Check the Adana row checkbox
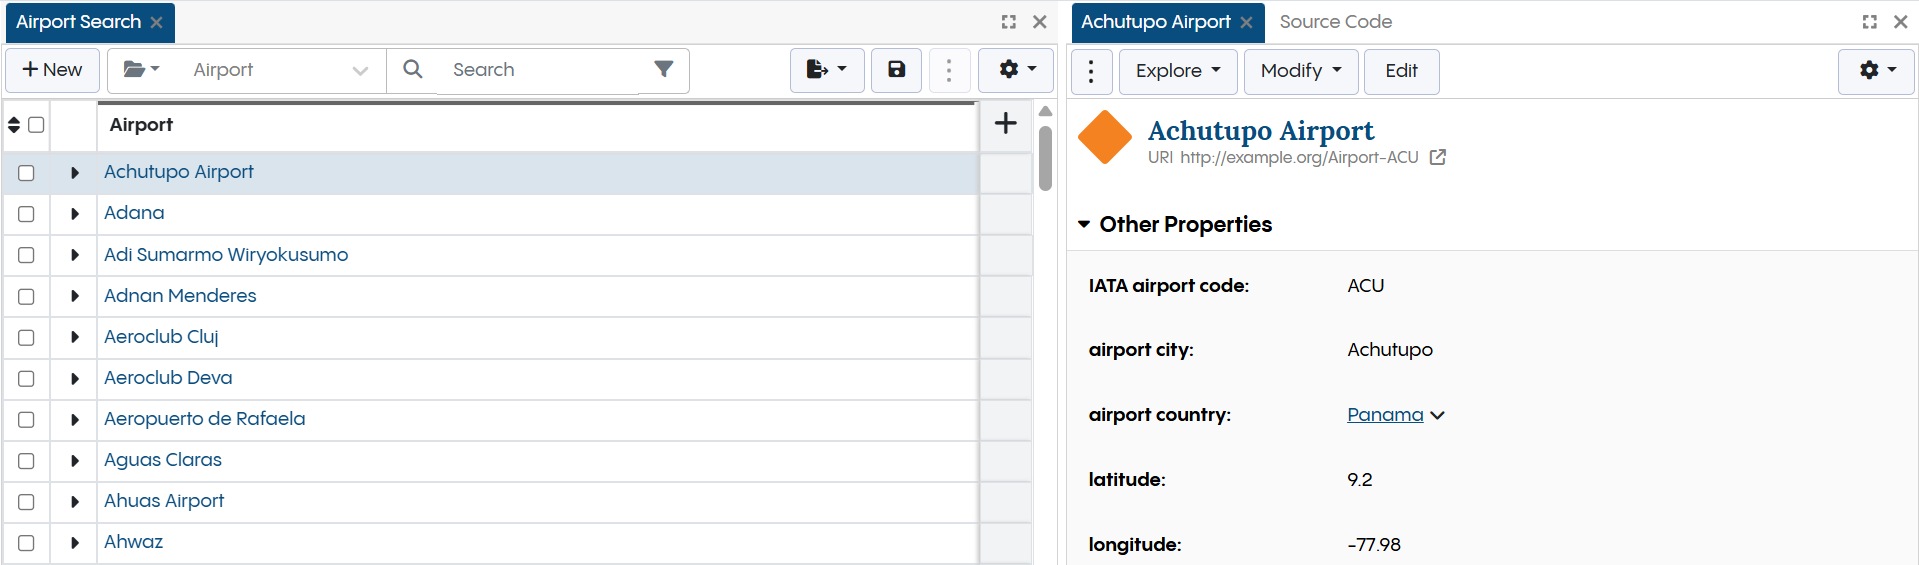Image resolution: width=1919 pixels, height=565 pixels. point(26,214)
